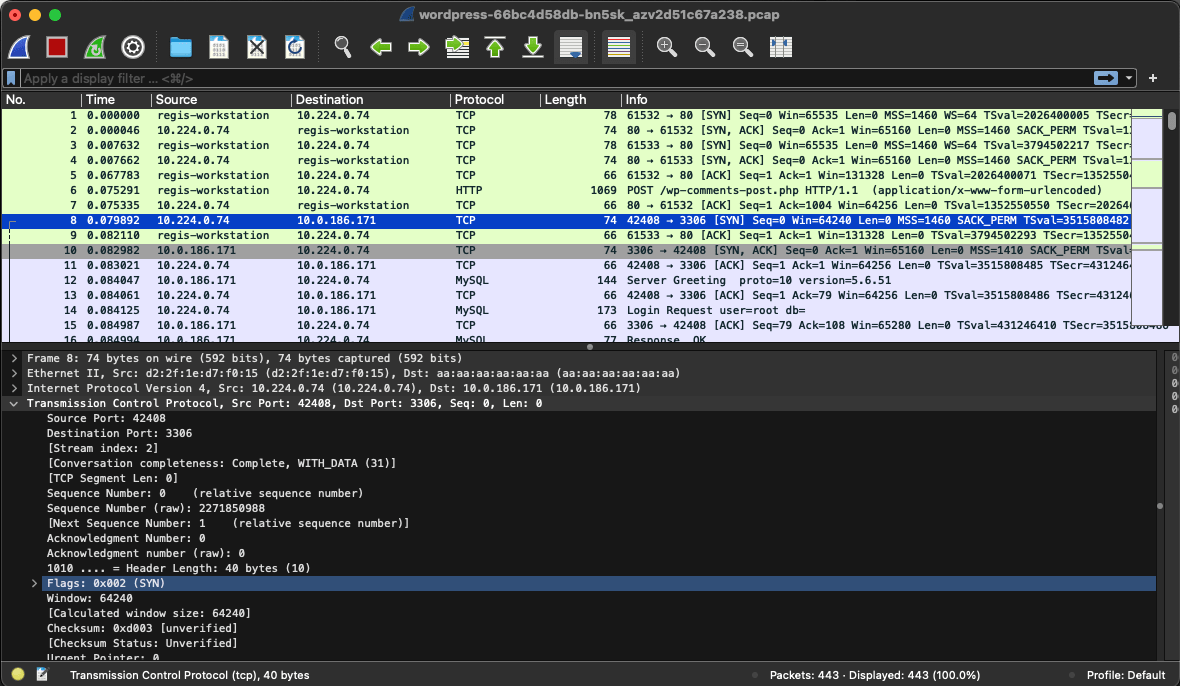Select the Stream index: 2 line
This screenshot has width=1180, height=686.
(102, 448)
